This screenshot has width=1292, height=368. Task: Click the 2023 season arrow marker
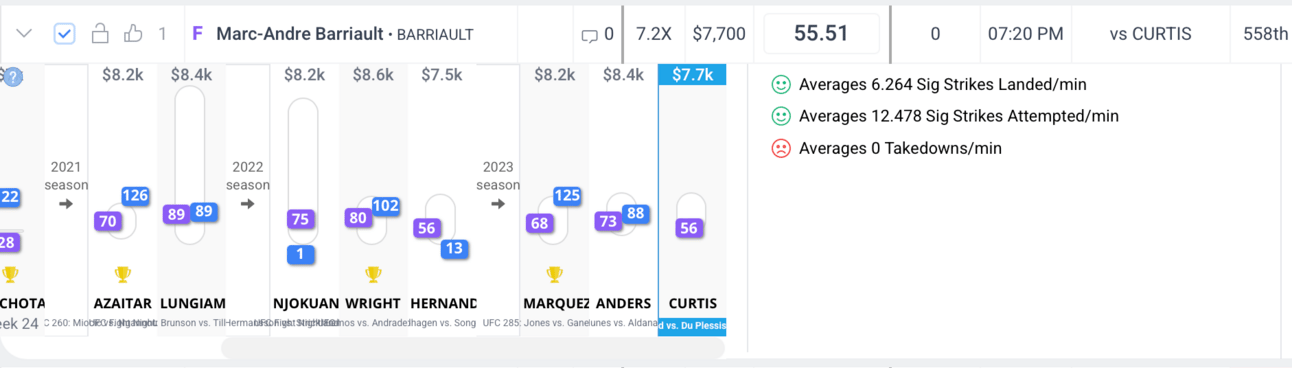coord(498,204)
